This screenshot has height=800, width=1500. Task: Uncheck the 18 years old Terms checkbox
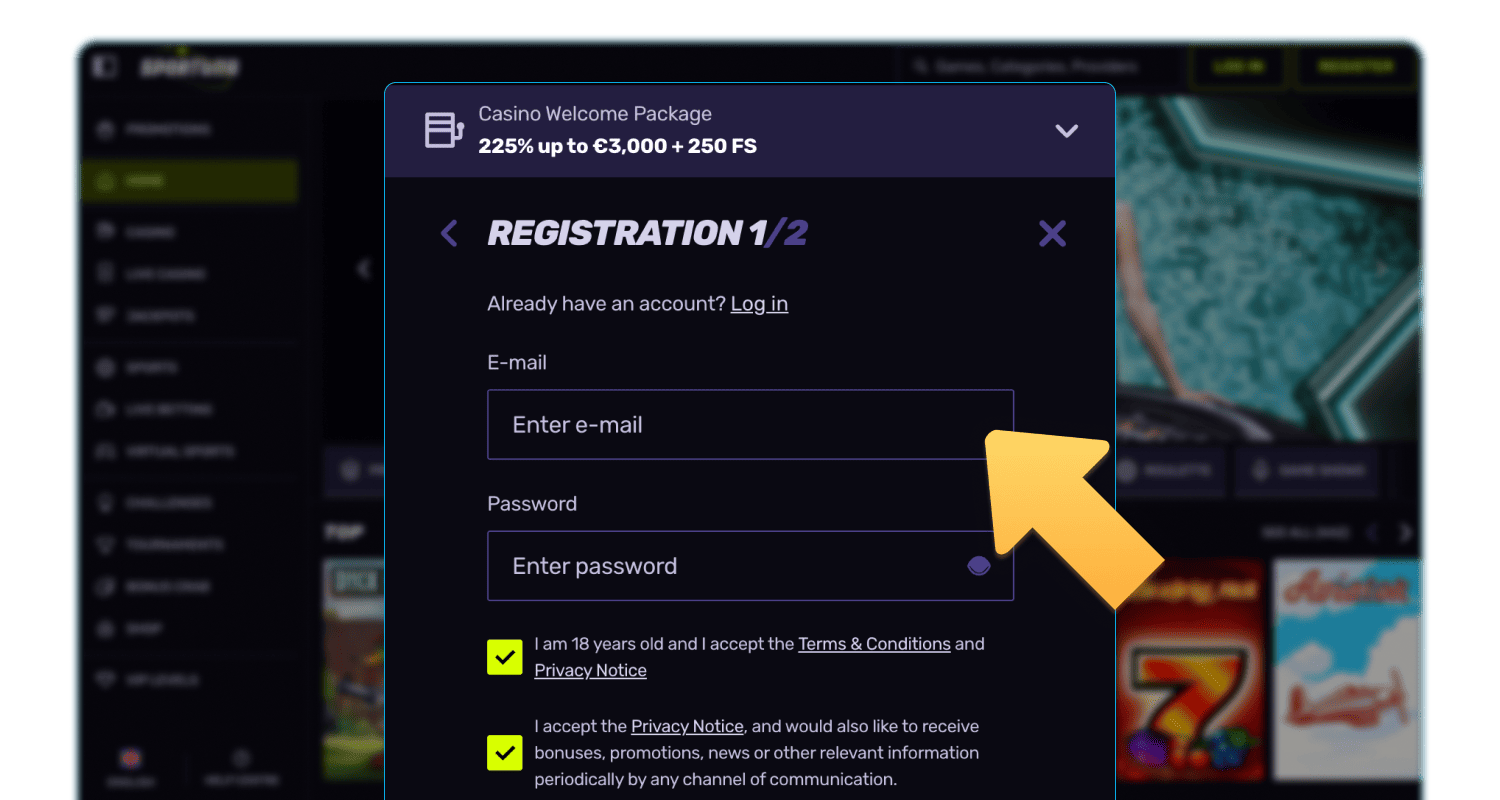[x=505, y=657]
